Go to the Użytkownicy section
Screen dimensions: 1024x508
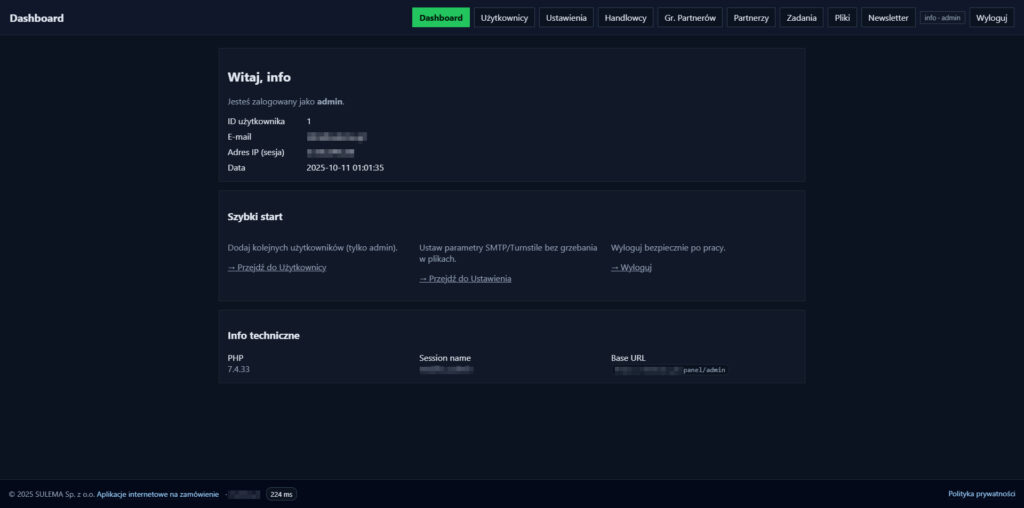(x=504, y=18)
